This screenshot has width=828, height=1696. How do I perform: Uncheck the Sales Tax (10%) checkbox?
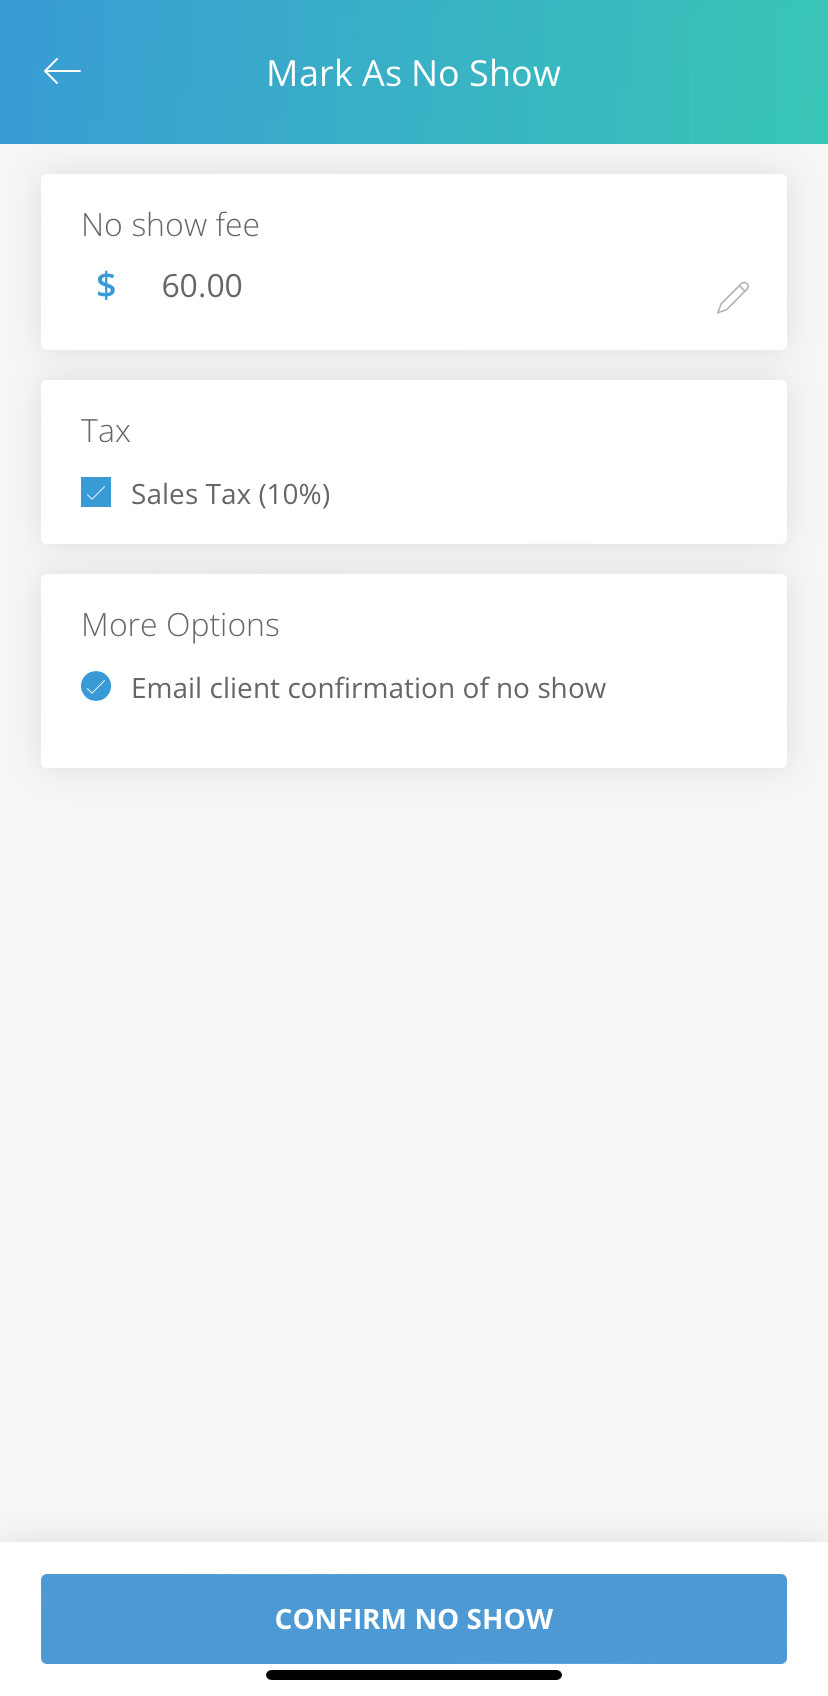(96, 492)
